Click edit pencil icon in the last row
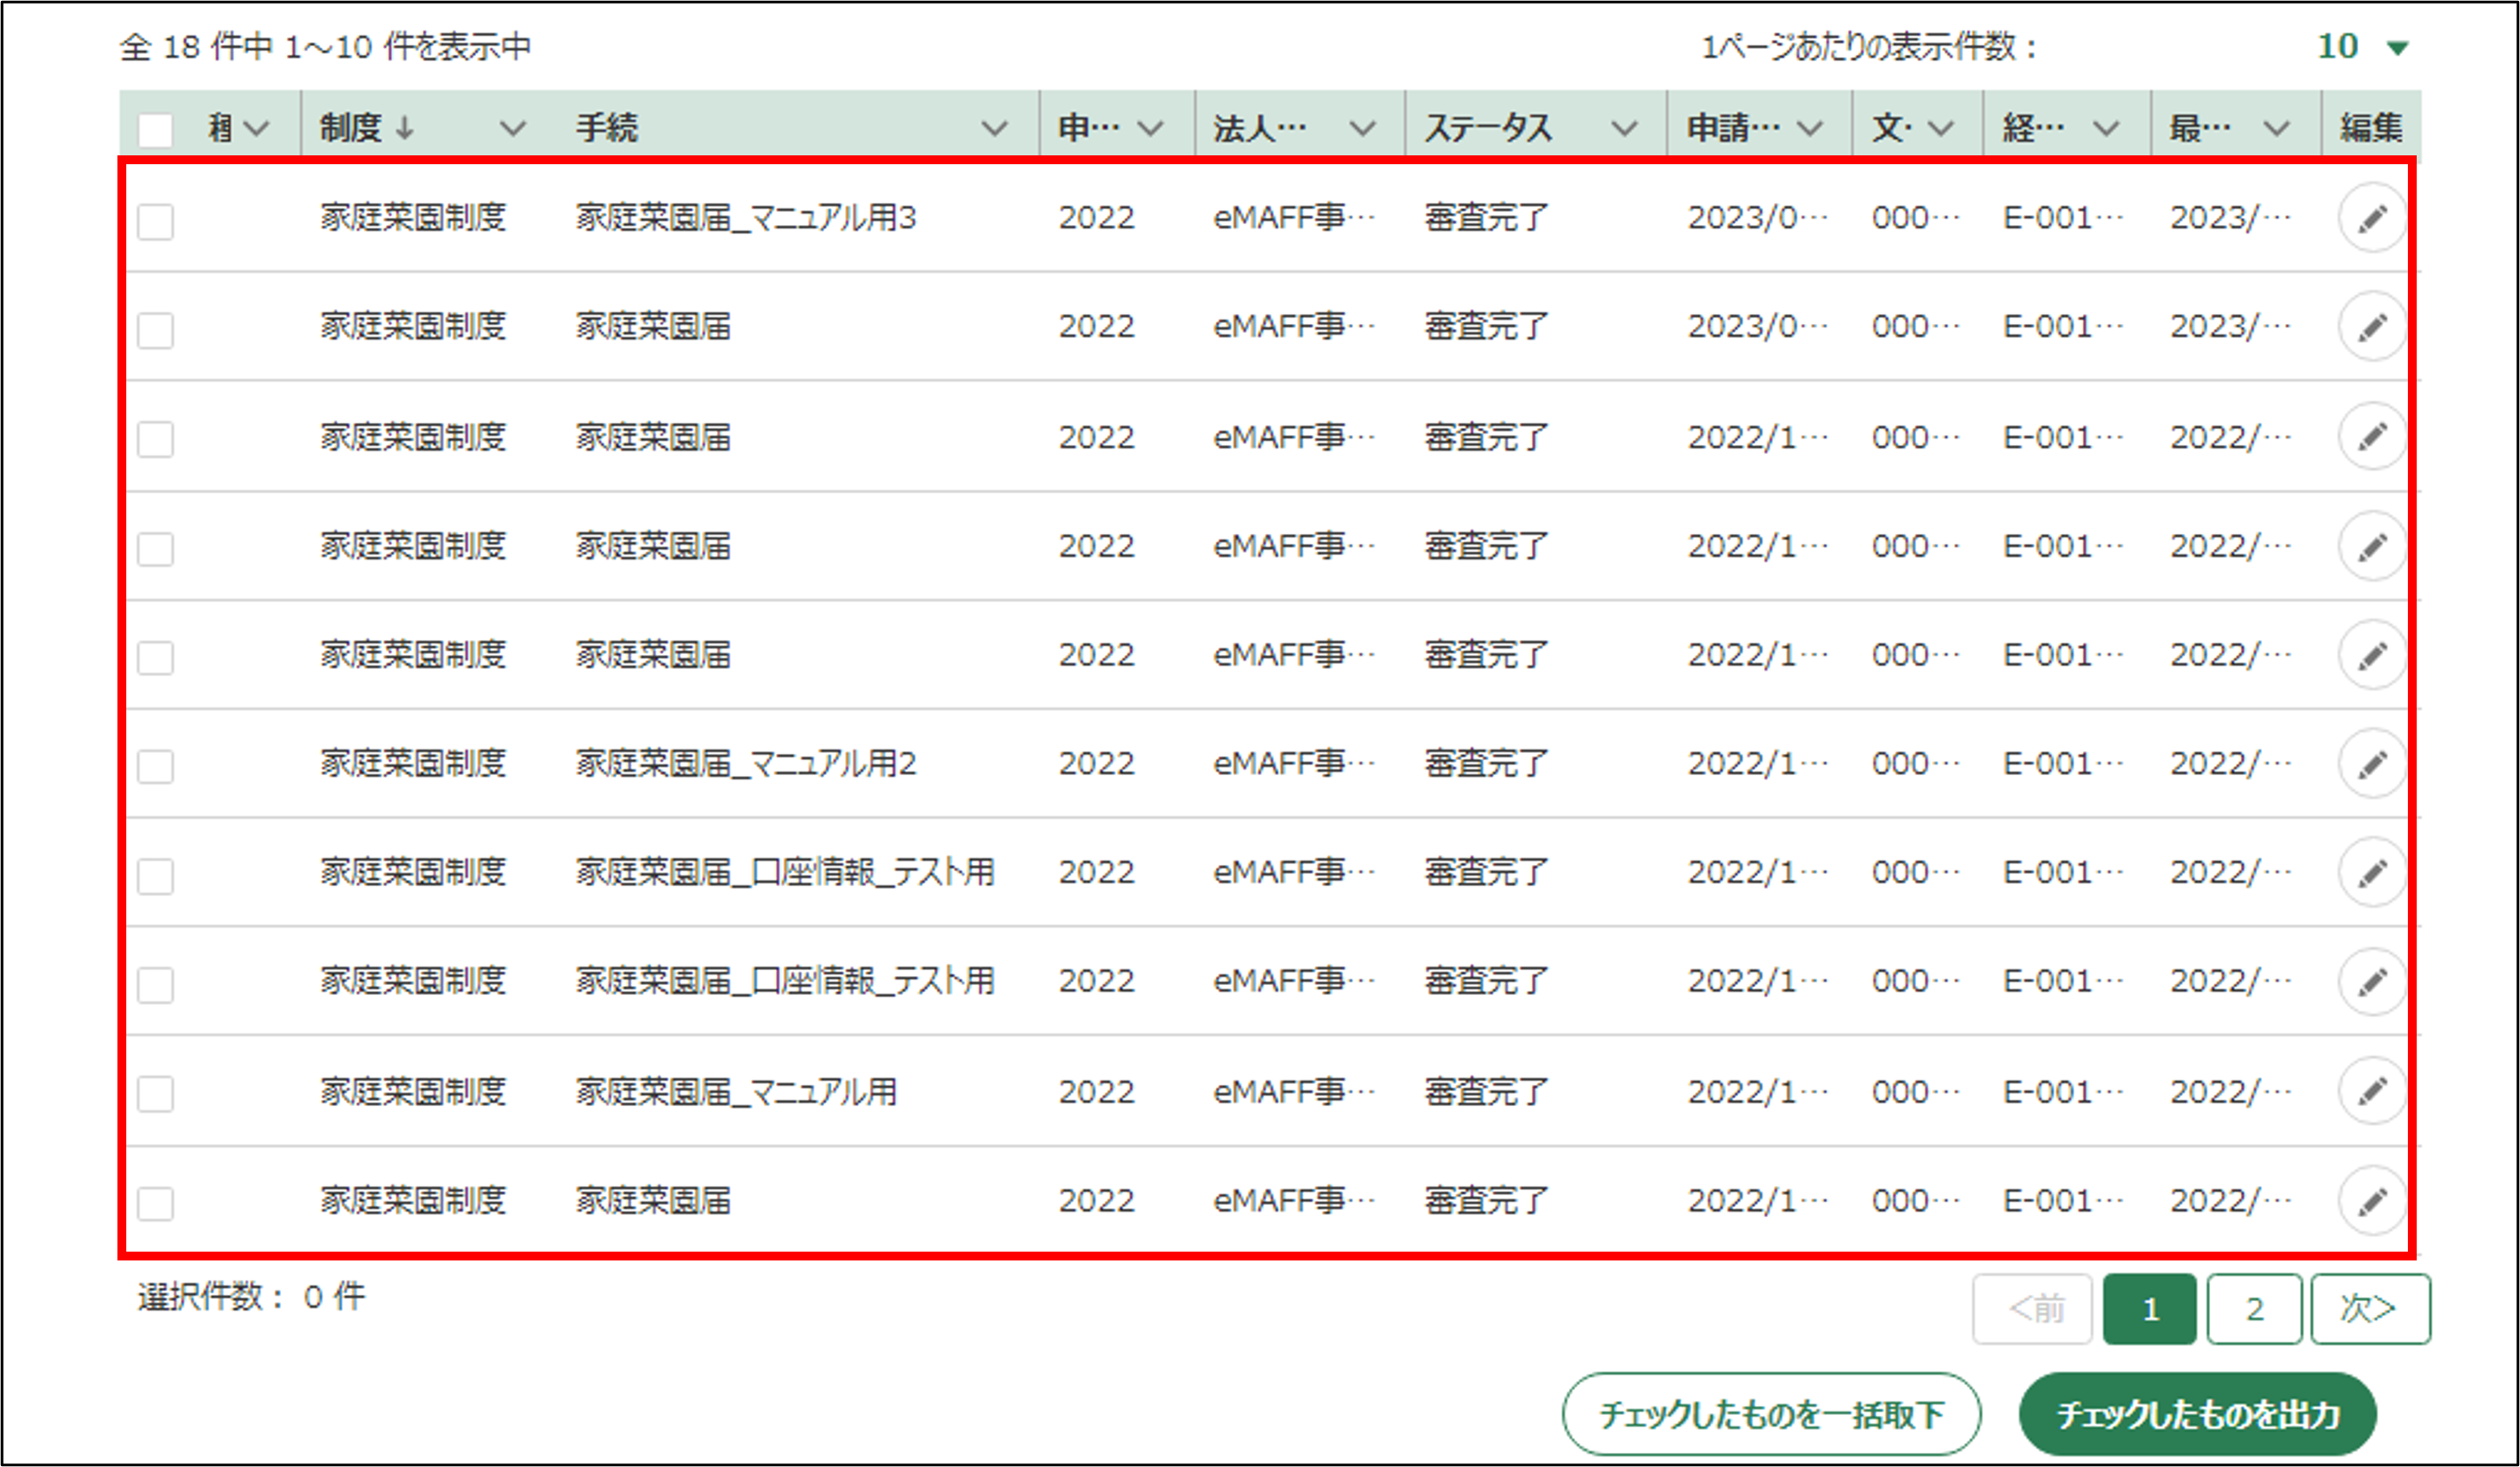The image size is (2520, 1467). 2372,1200
